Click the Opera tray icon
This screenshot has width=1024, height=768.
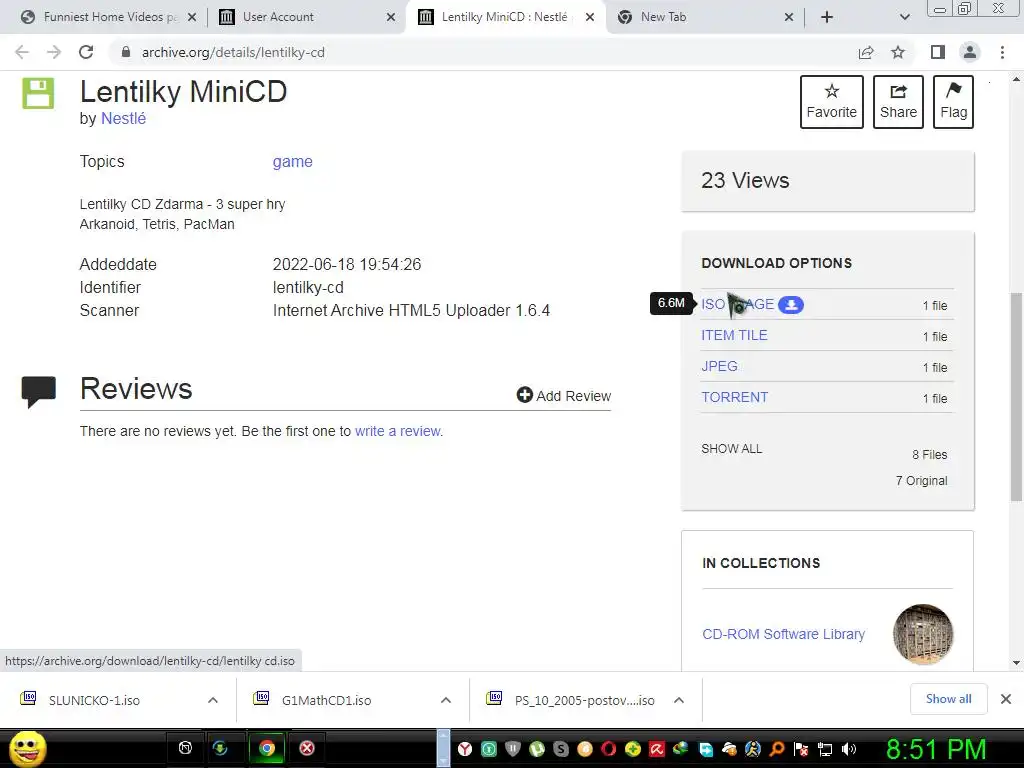(609, 749)
